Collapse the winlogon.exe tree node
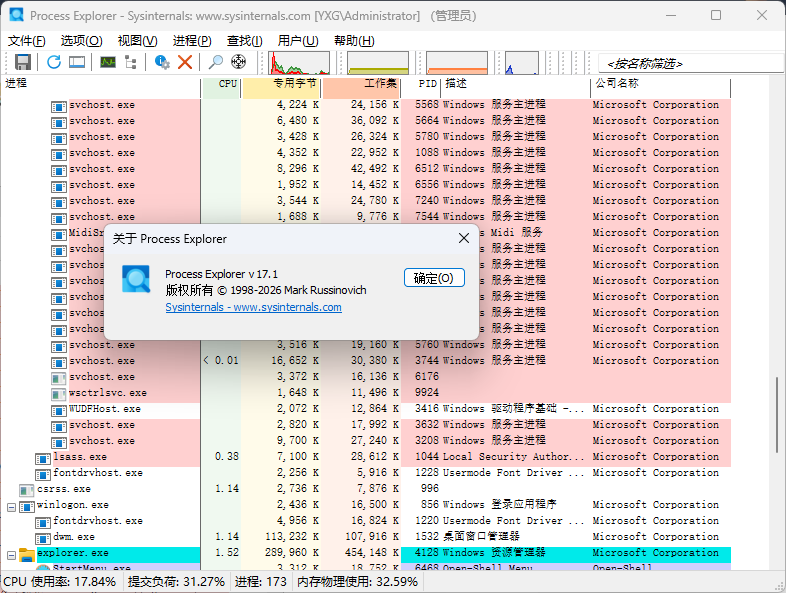The image size is (786, 593). pyautogui.click(x=11, y=507)
